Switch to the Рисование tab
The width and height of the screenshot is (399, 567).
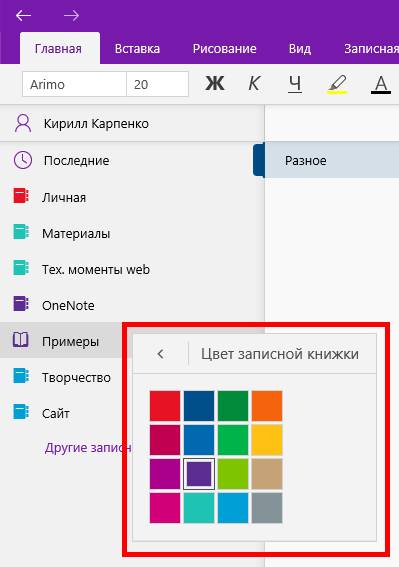tap(225, 48)
